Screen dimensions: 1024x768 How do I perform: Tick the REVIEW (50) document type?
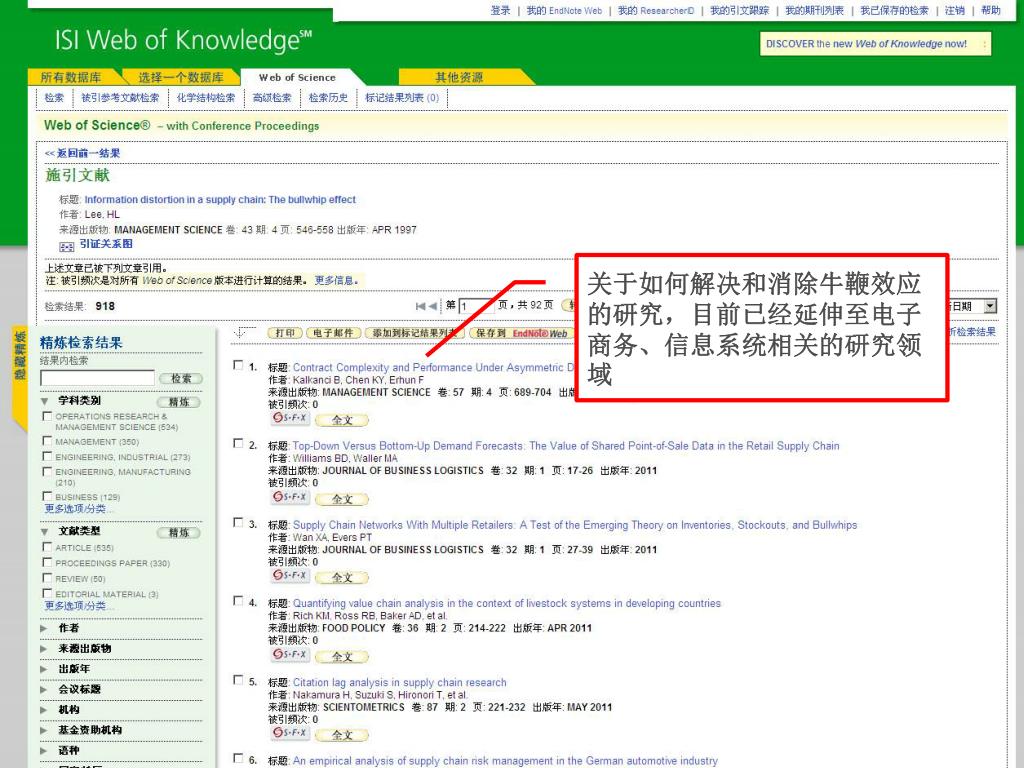[x=47, y=578]
